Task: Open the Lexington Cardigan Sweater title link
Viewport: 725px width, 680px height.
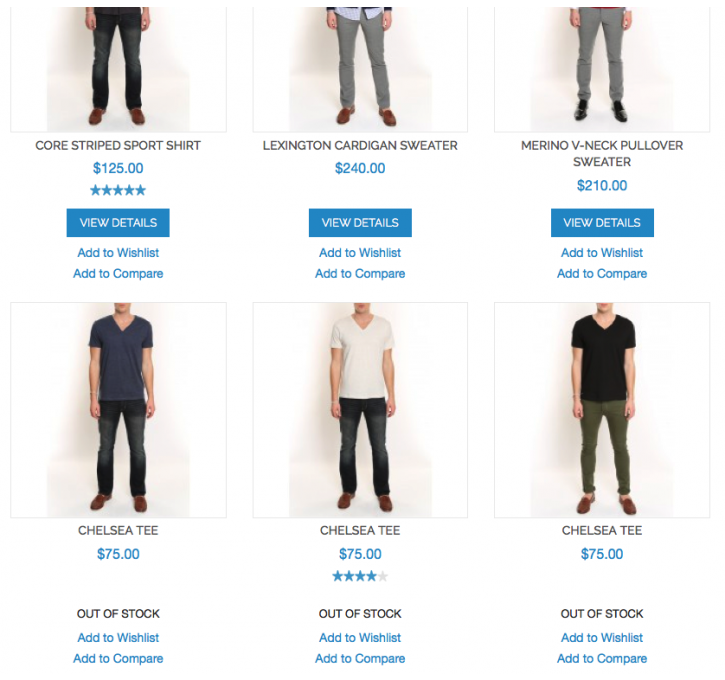Action: tap(360, 146)
